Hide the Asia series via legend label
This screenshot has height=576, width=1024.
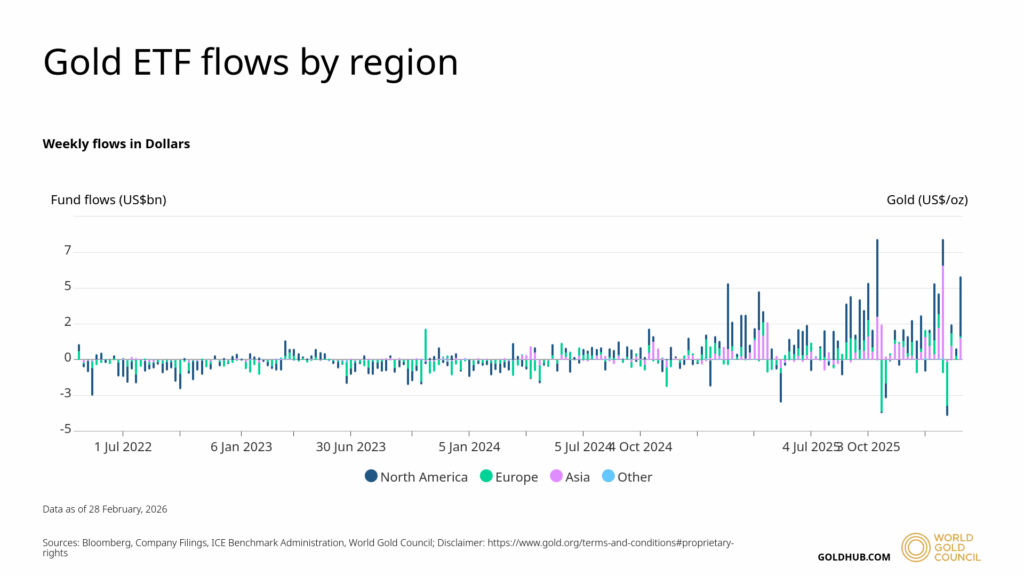577,477
